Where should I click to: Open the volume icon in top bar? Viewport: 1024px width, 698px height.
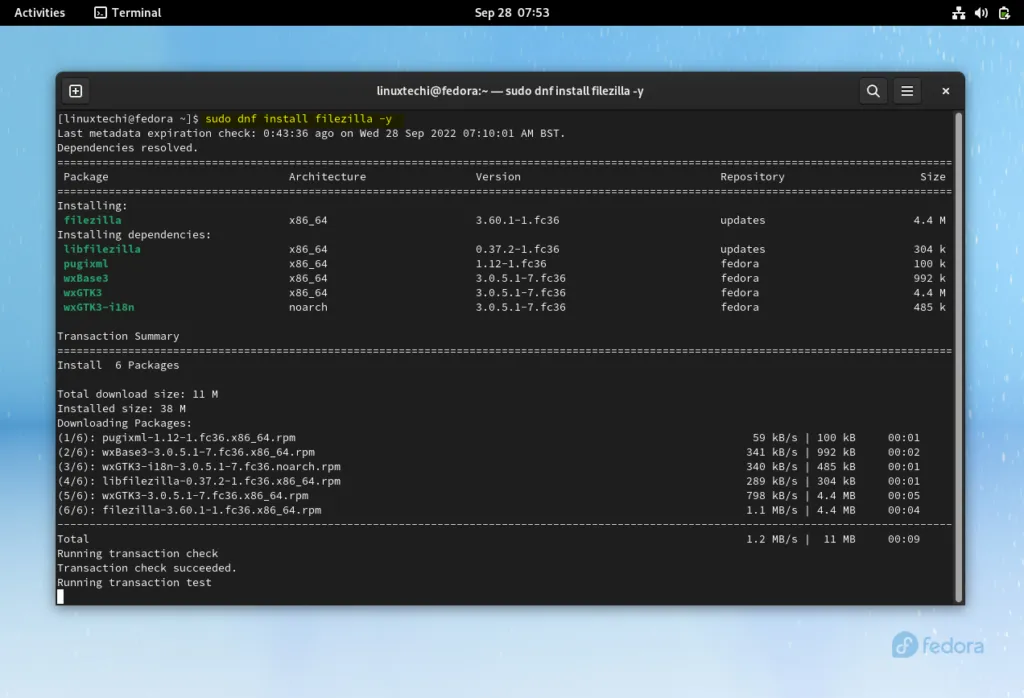981,12
